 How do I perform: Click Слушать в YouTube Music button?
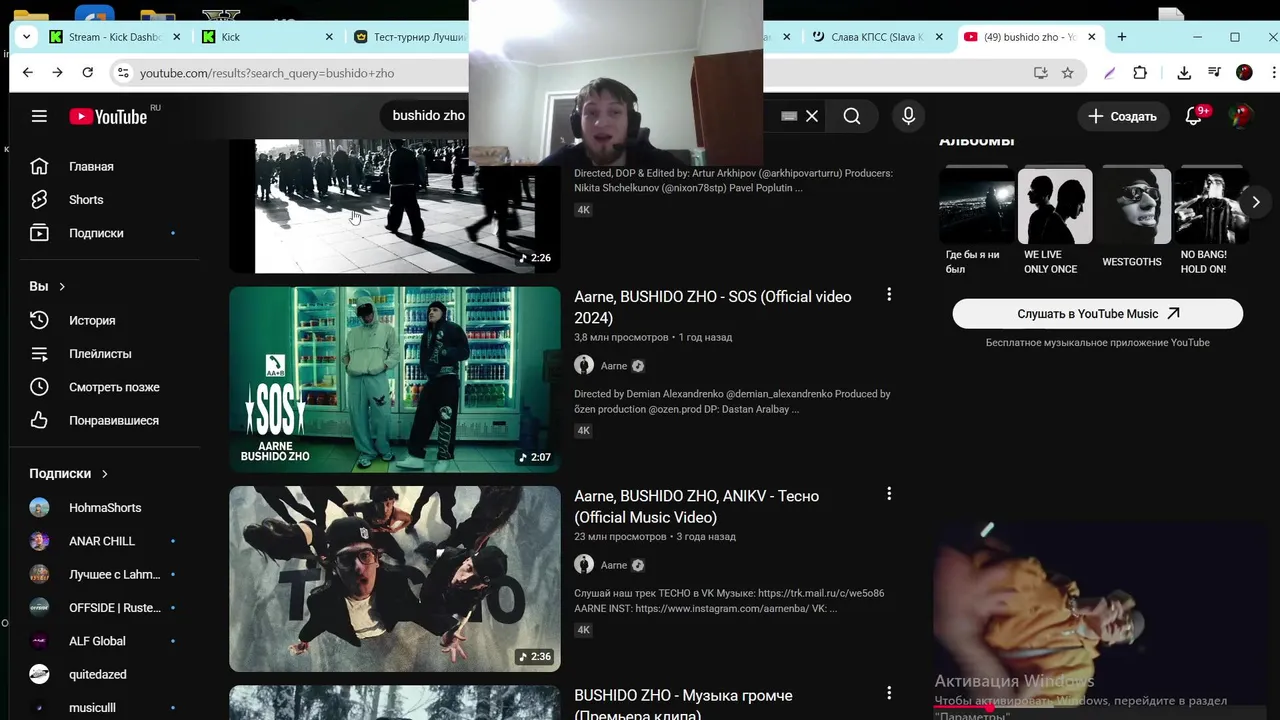pyautogui.click(x=1098, y=314)
